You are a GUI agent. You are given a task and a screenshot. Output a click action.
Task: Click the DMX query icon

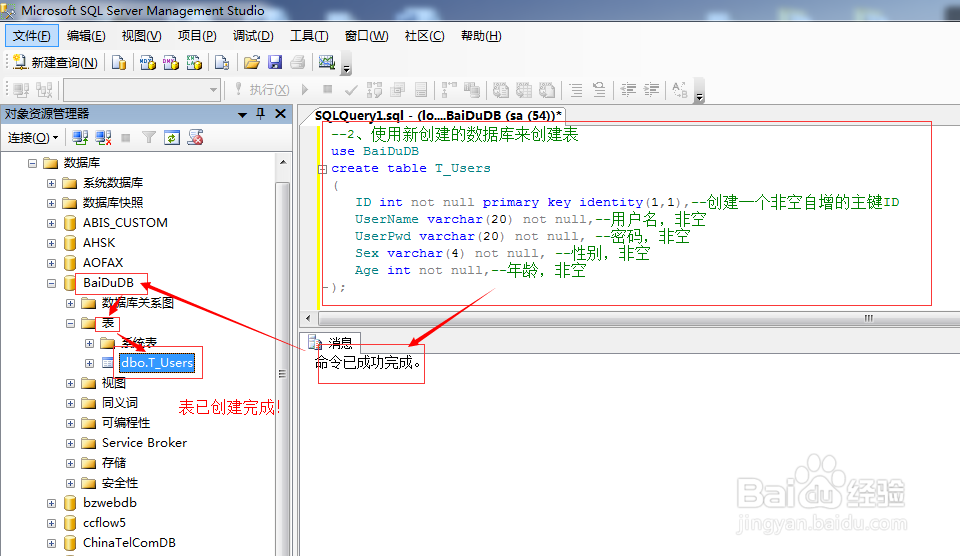pyautogui.click(x=171, y=62)
